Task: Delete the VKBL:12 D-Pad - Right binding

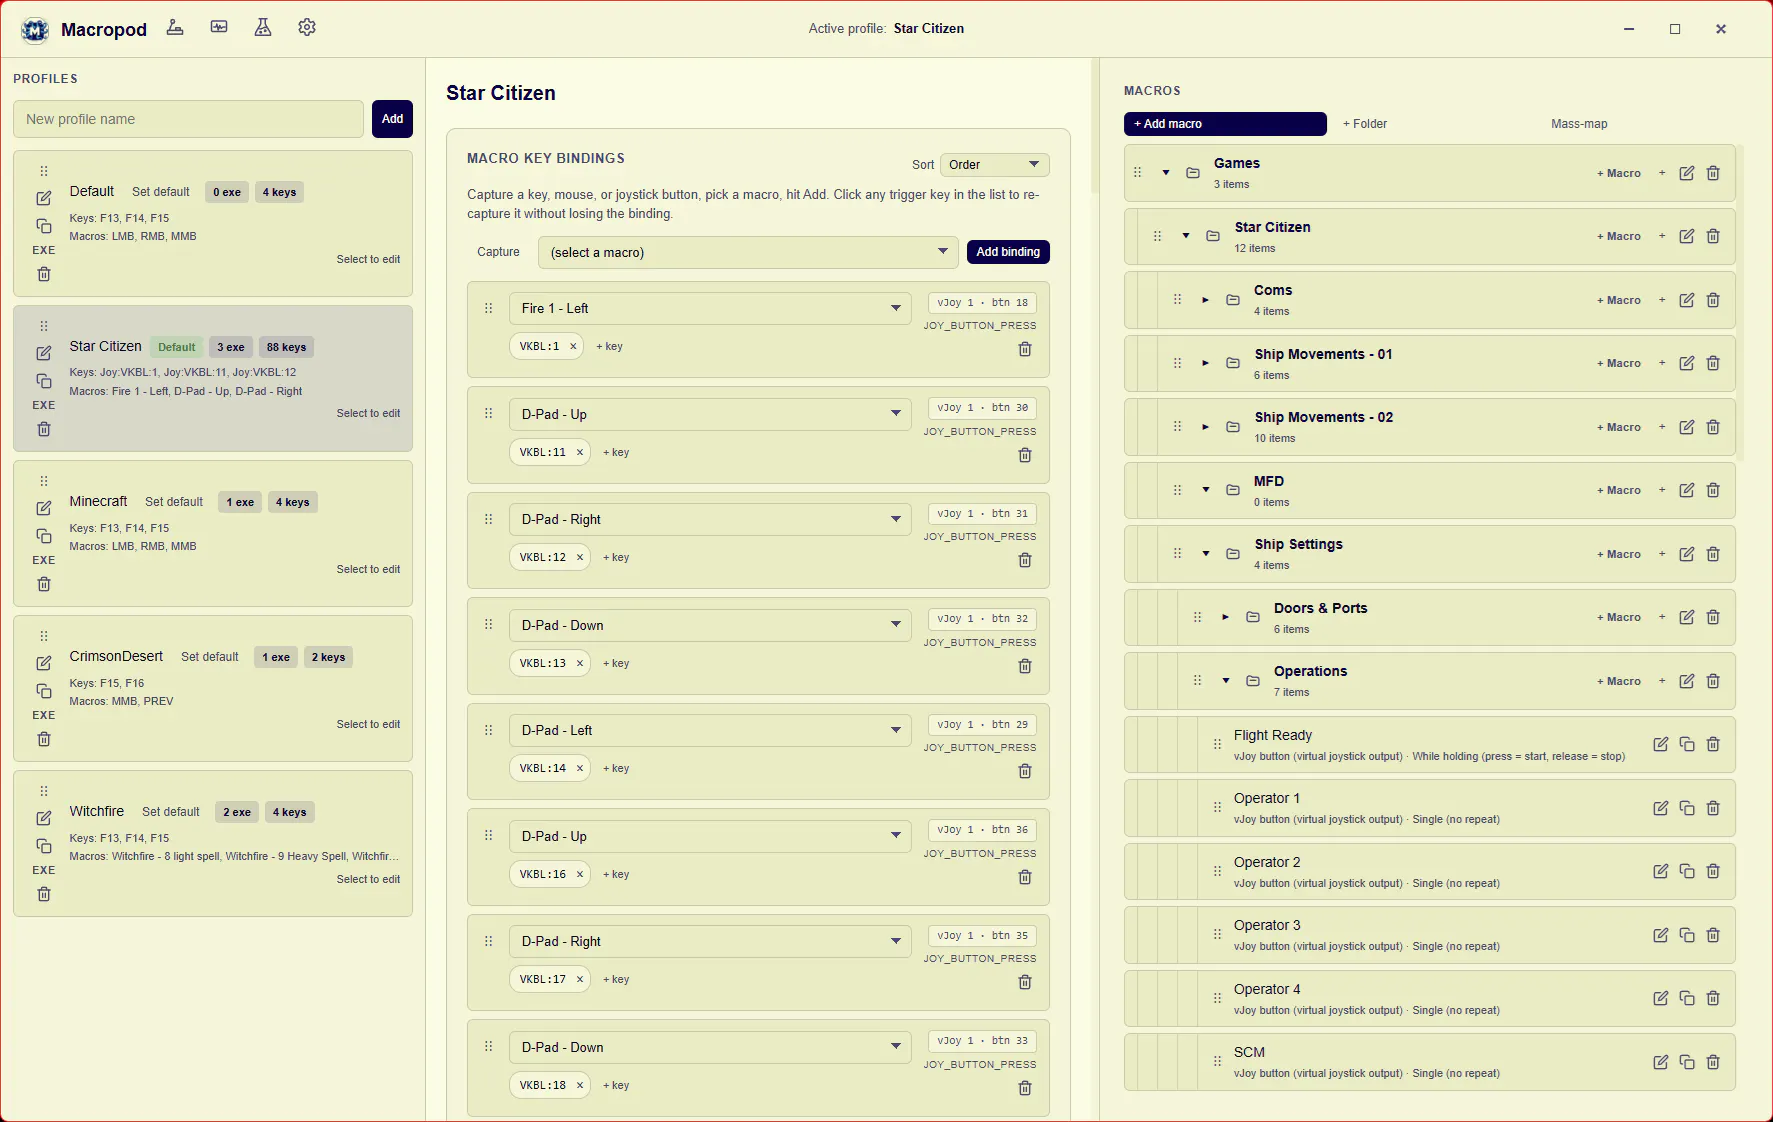Action: tap(1025, 560)
